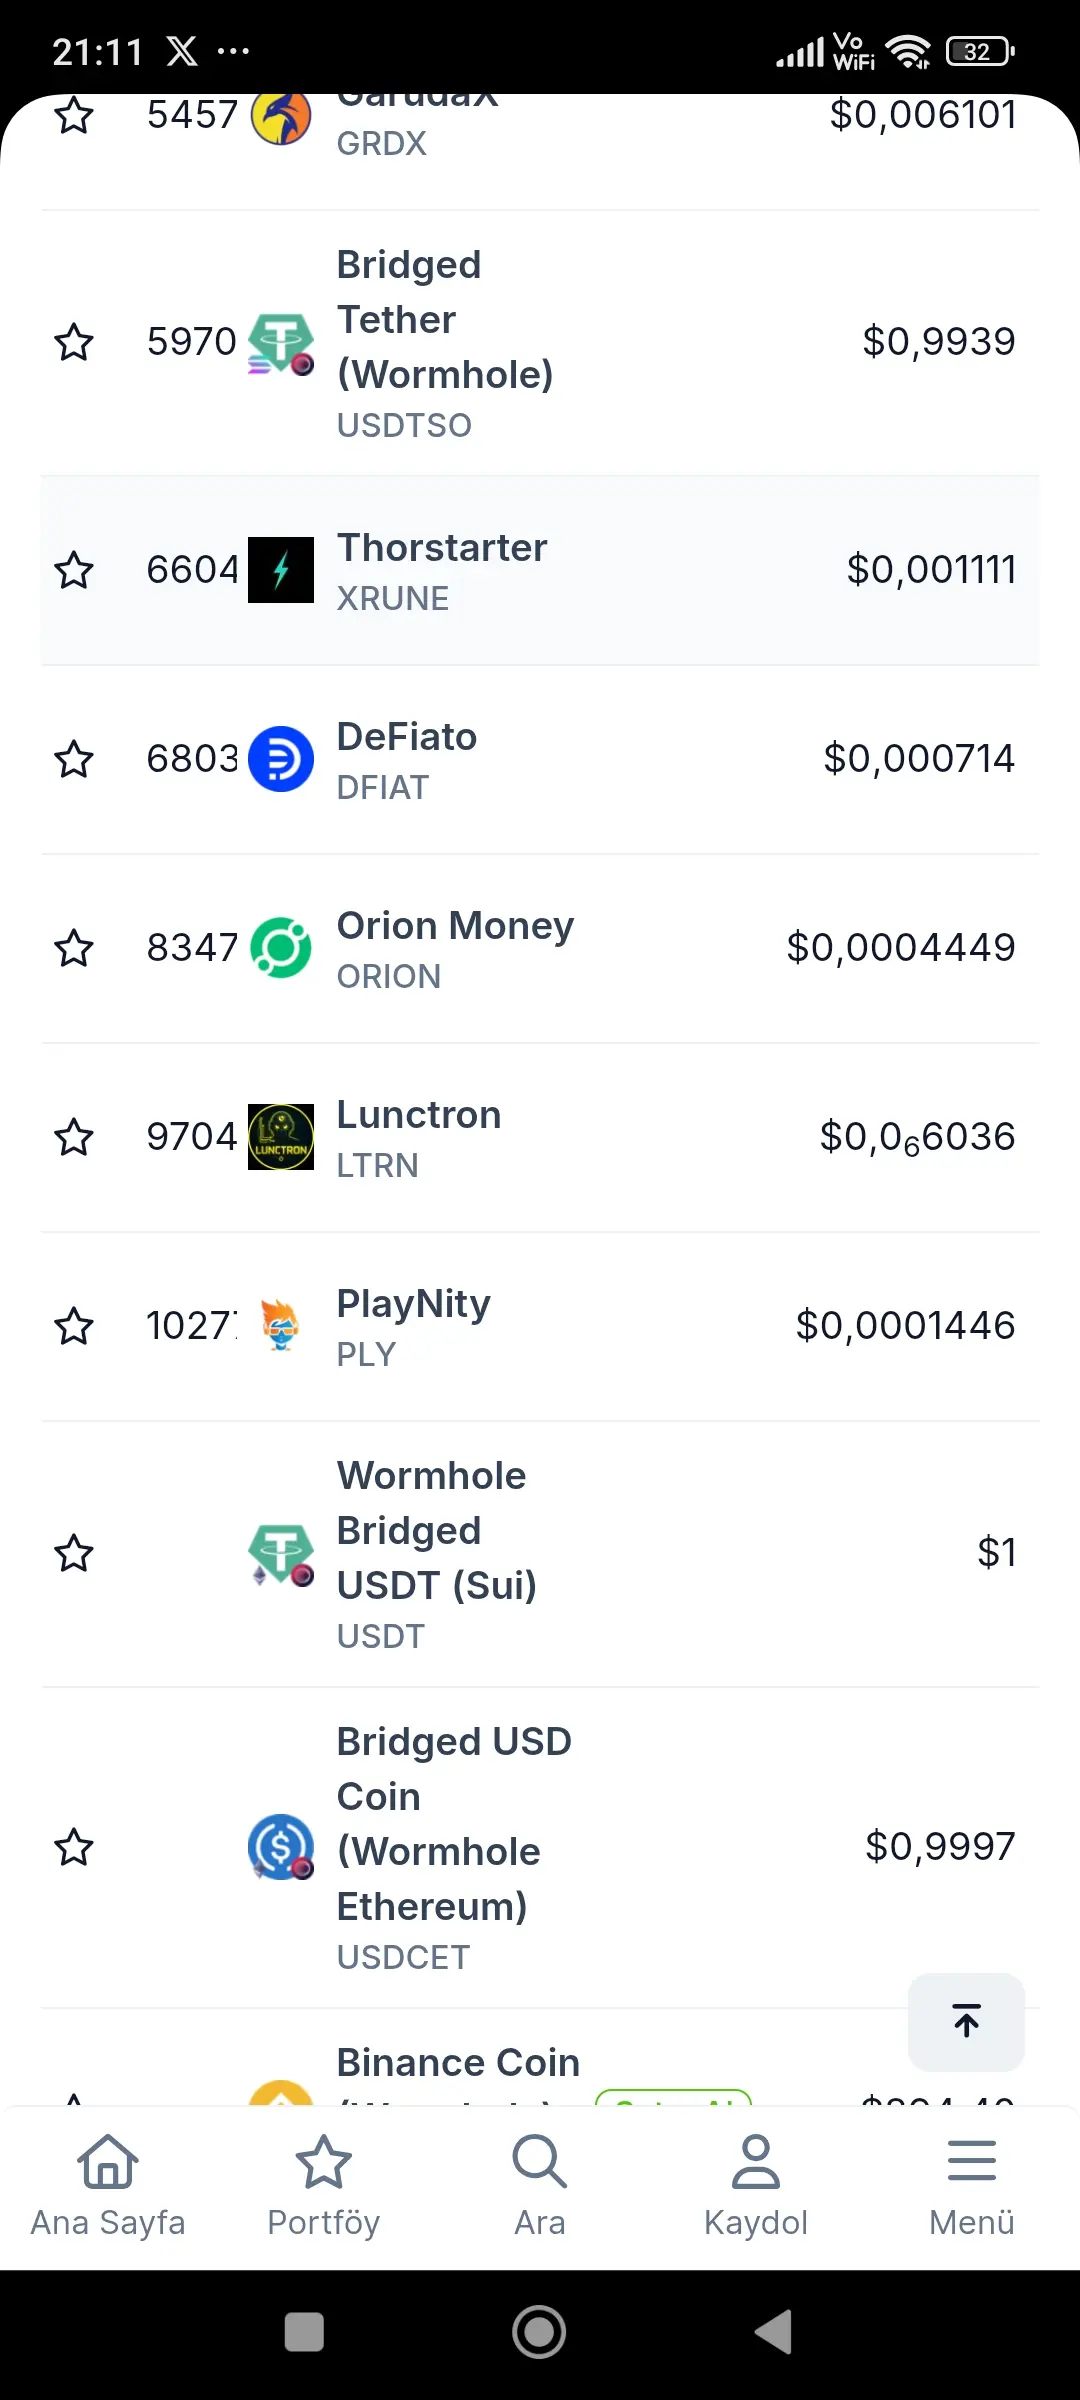The image size is (1080, 2400).
Task: Open the Ara search tab
Action: pos(540,2187)
